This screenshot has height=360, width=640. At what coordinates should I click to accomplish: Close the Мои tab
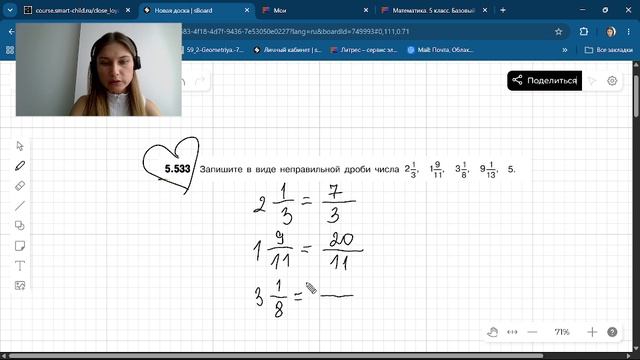pyautogui.click(x=366, y=10)
